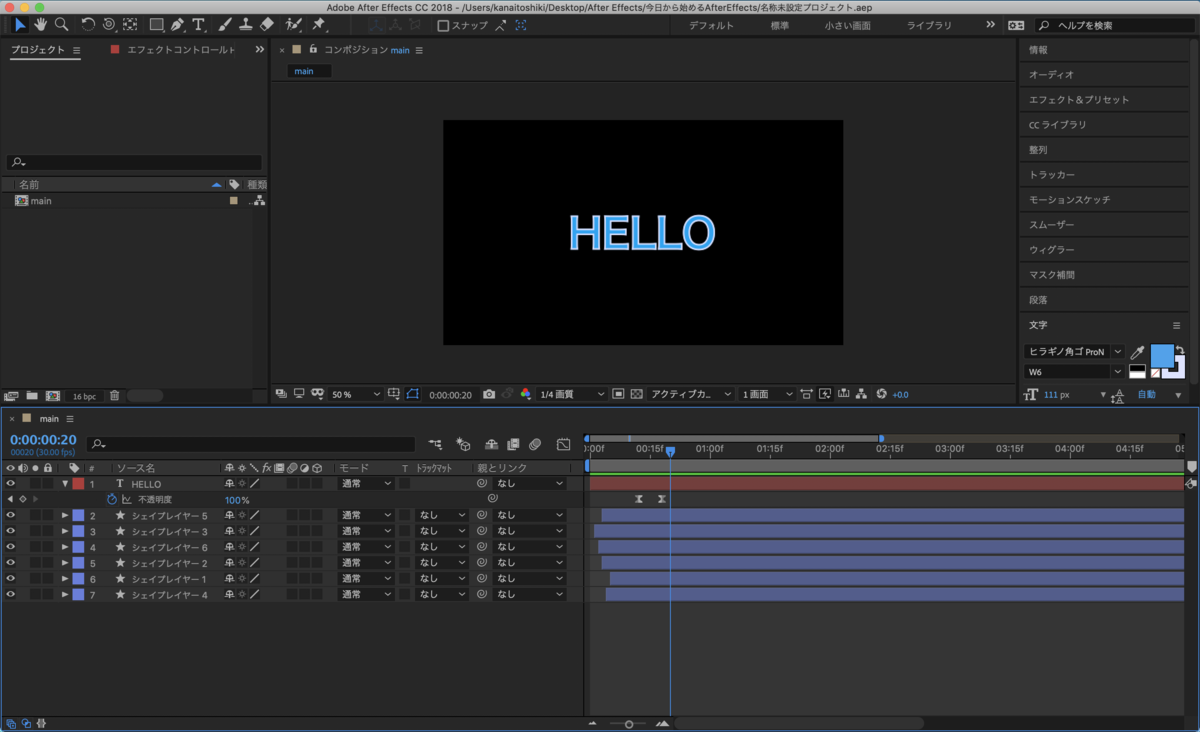Toggle visibility of シェイプレイヤー 1
Image resolution: width=1200 pixels, height=732 pixels.
coord(11,579)
